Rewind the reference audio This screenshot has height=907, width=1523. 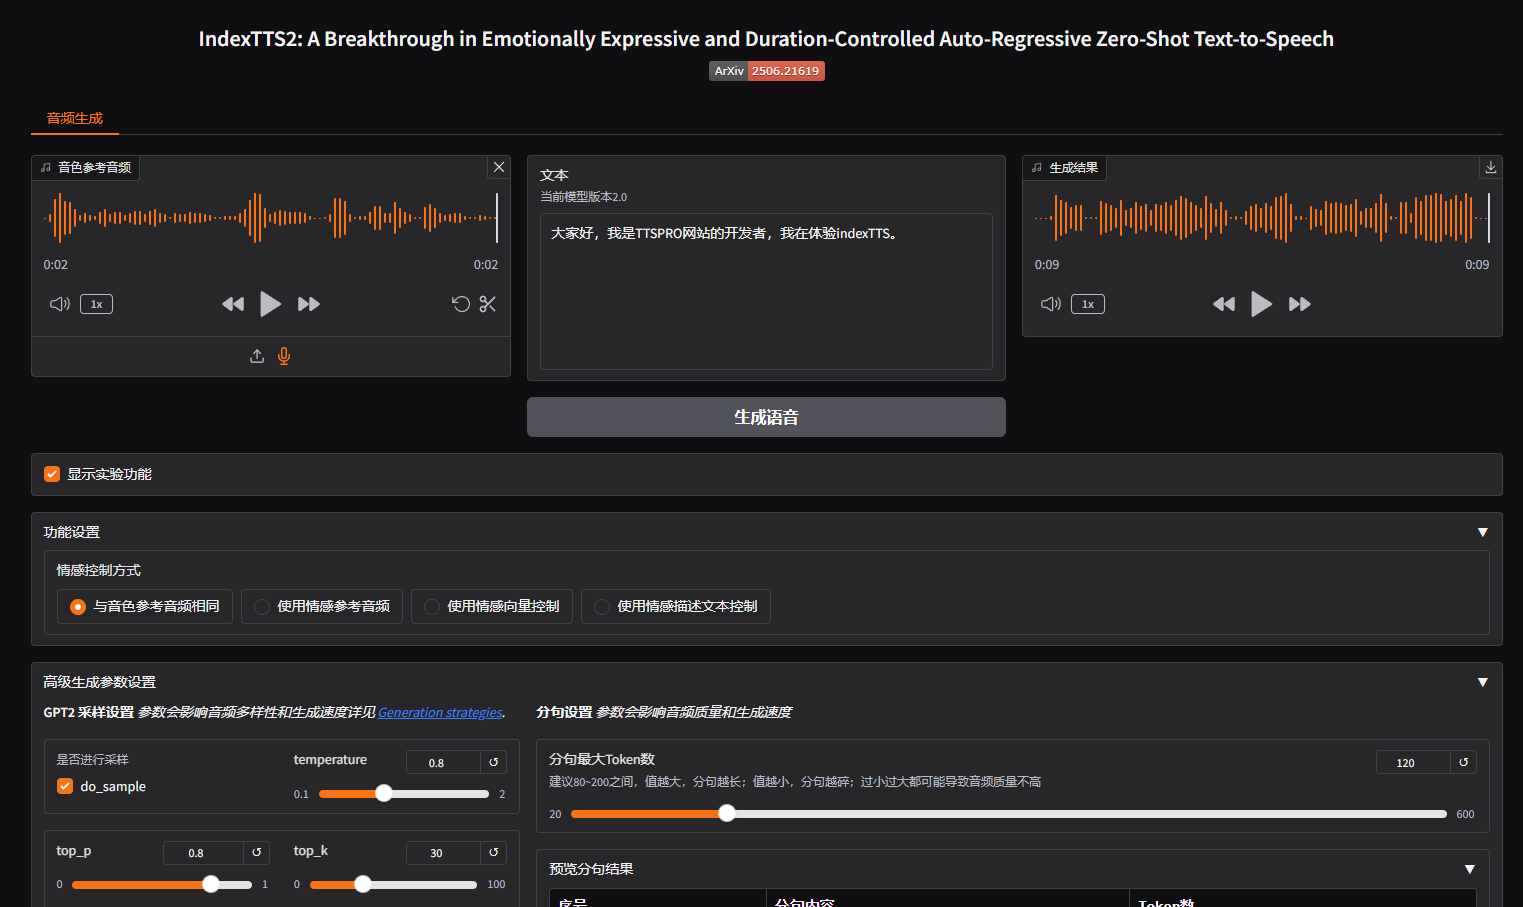click(233, 304)
